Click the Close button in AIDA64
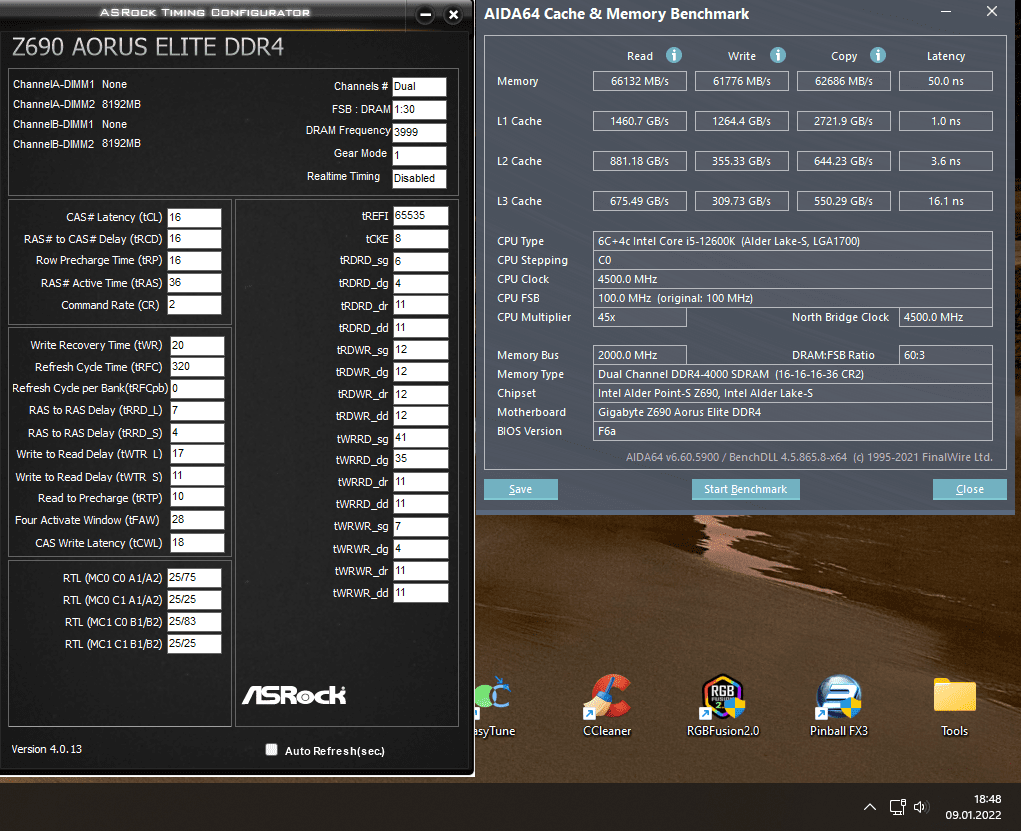Image resolution: width=1021 pixels, height=831 pixels. click(970, 489)
